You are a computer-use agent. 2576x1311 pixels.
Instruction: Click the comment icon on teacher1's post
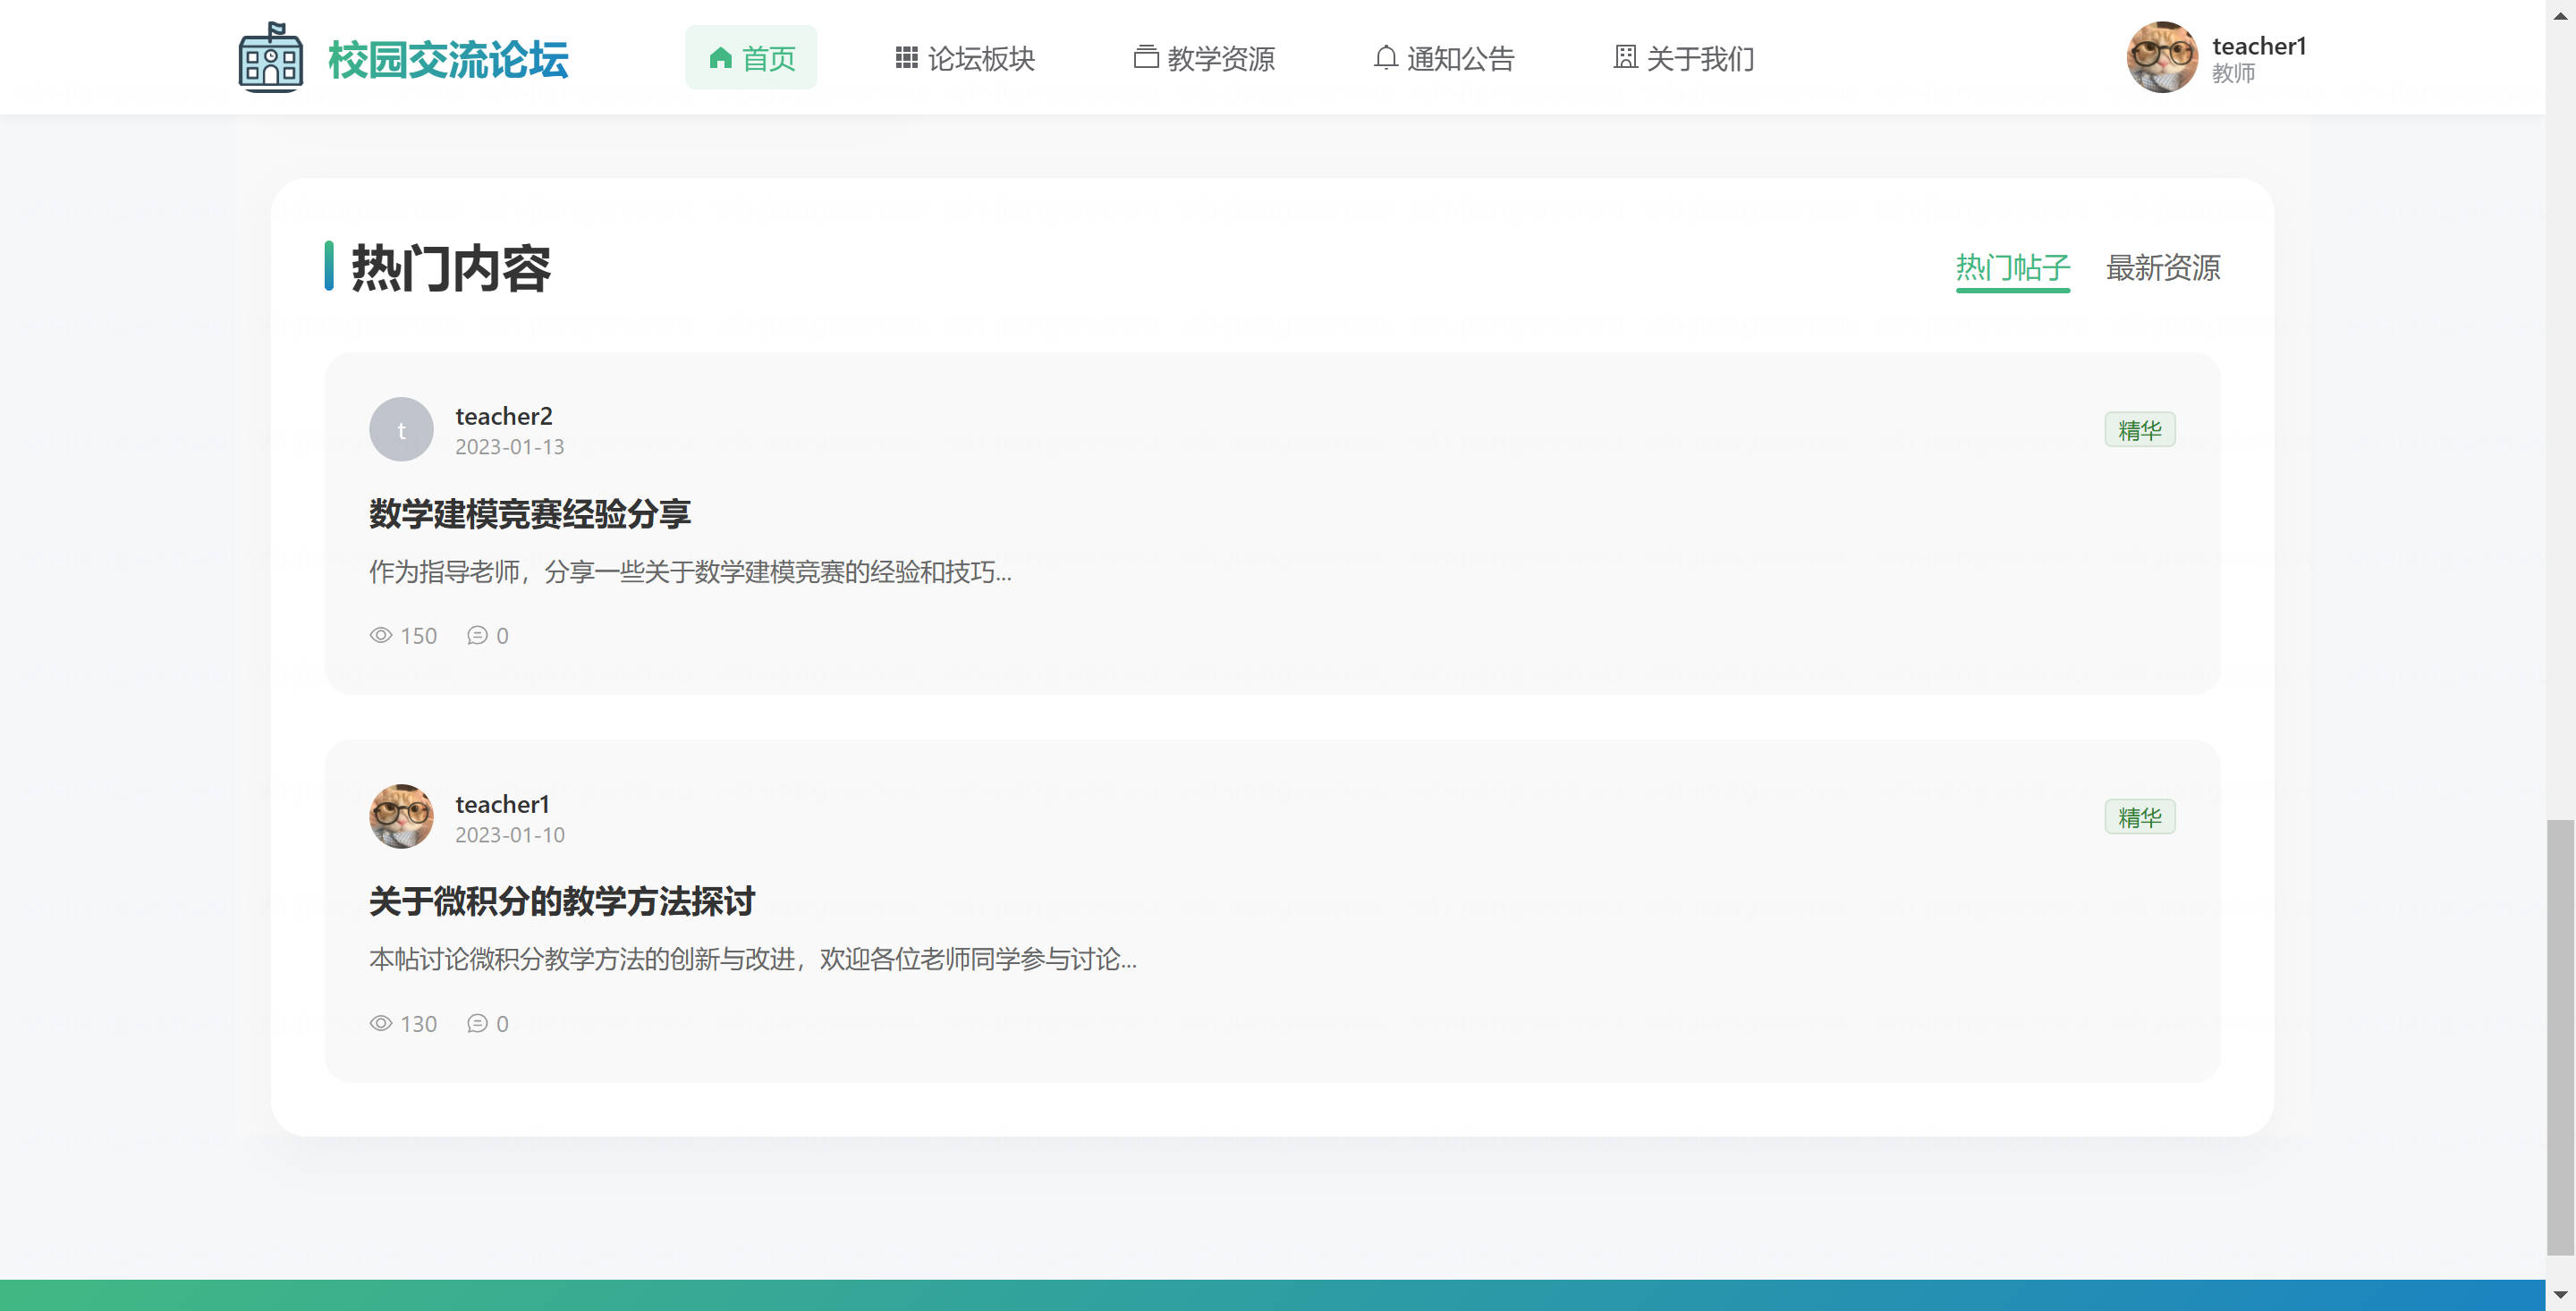pyautogui.click(x=477, y=1024)
